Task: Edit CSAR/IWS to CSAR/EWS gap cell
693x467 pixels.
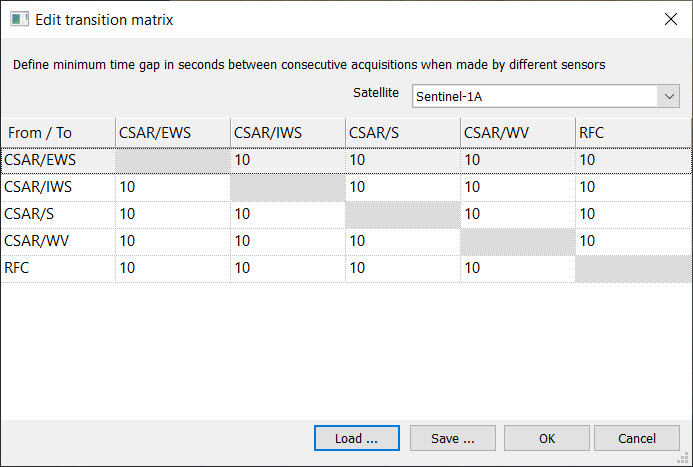Action: pyautogui.click(x=172, y=187)
